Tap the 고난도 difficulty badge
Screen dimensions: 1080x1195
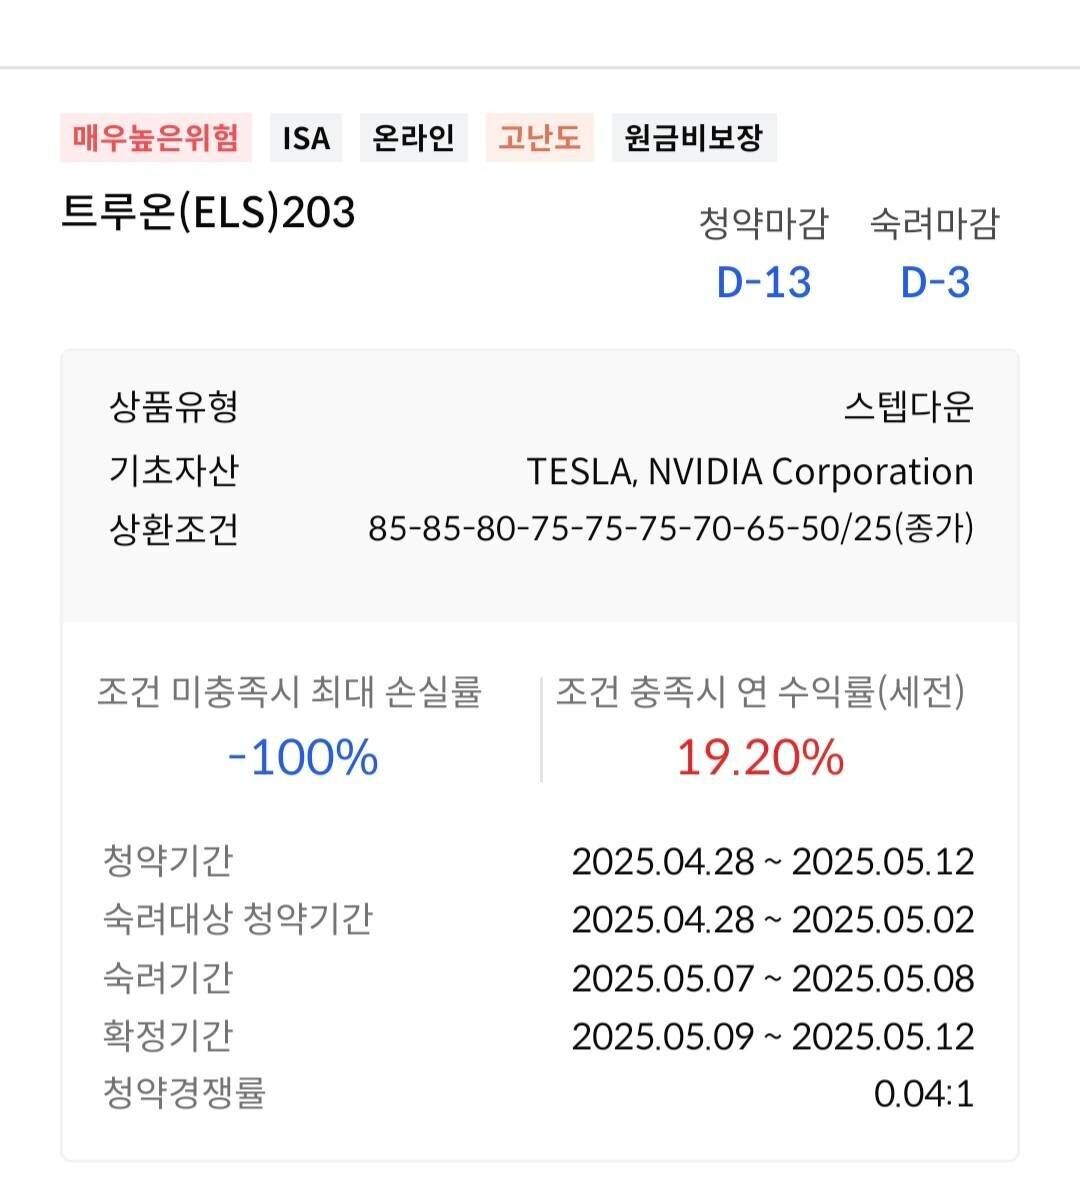pos(539,138)
